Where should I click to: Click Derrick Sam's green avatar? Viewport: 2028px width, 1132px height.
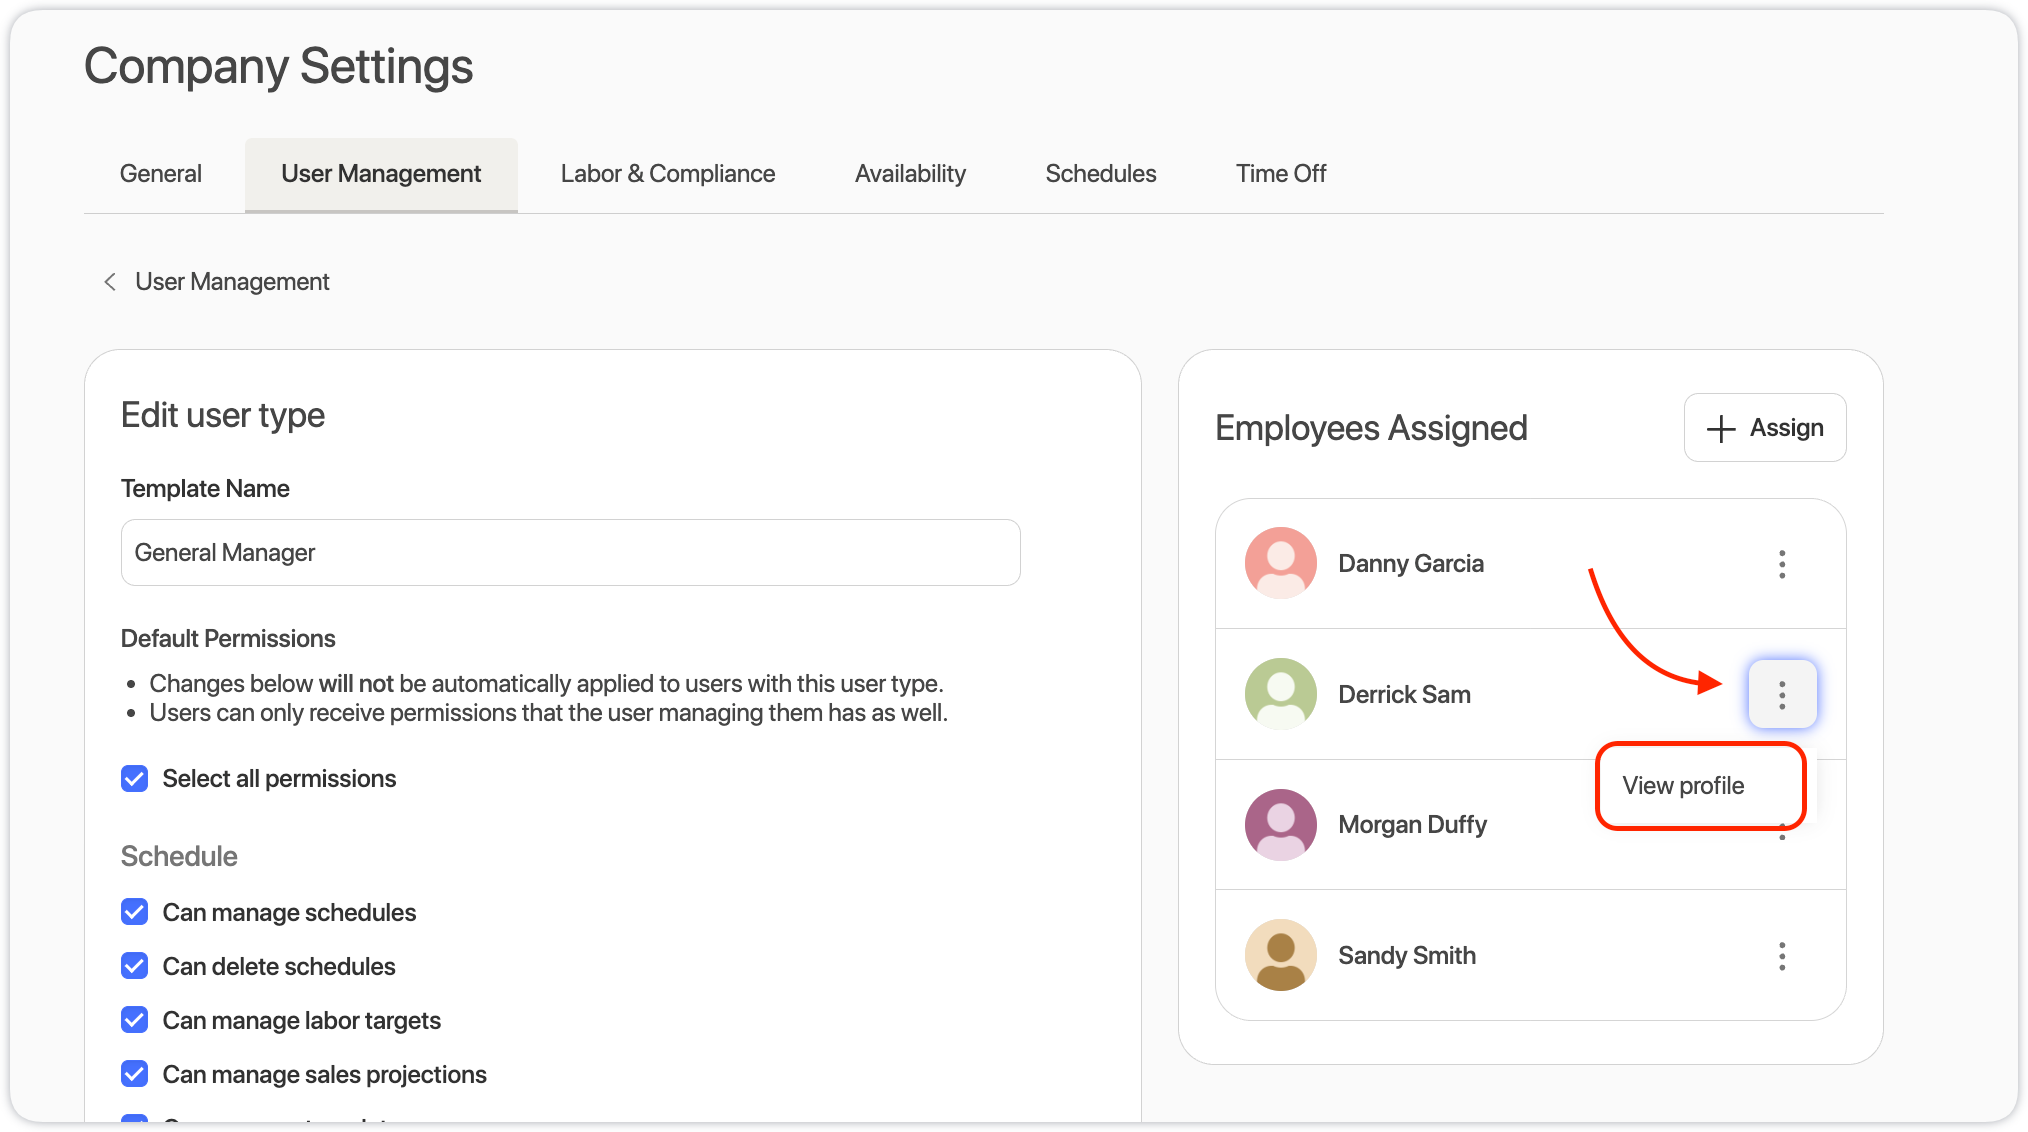click(1280, 694)
